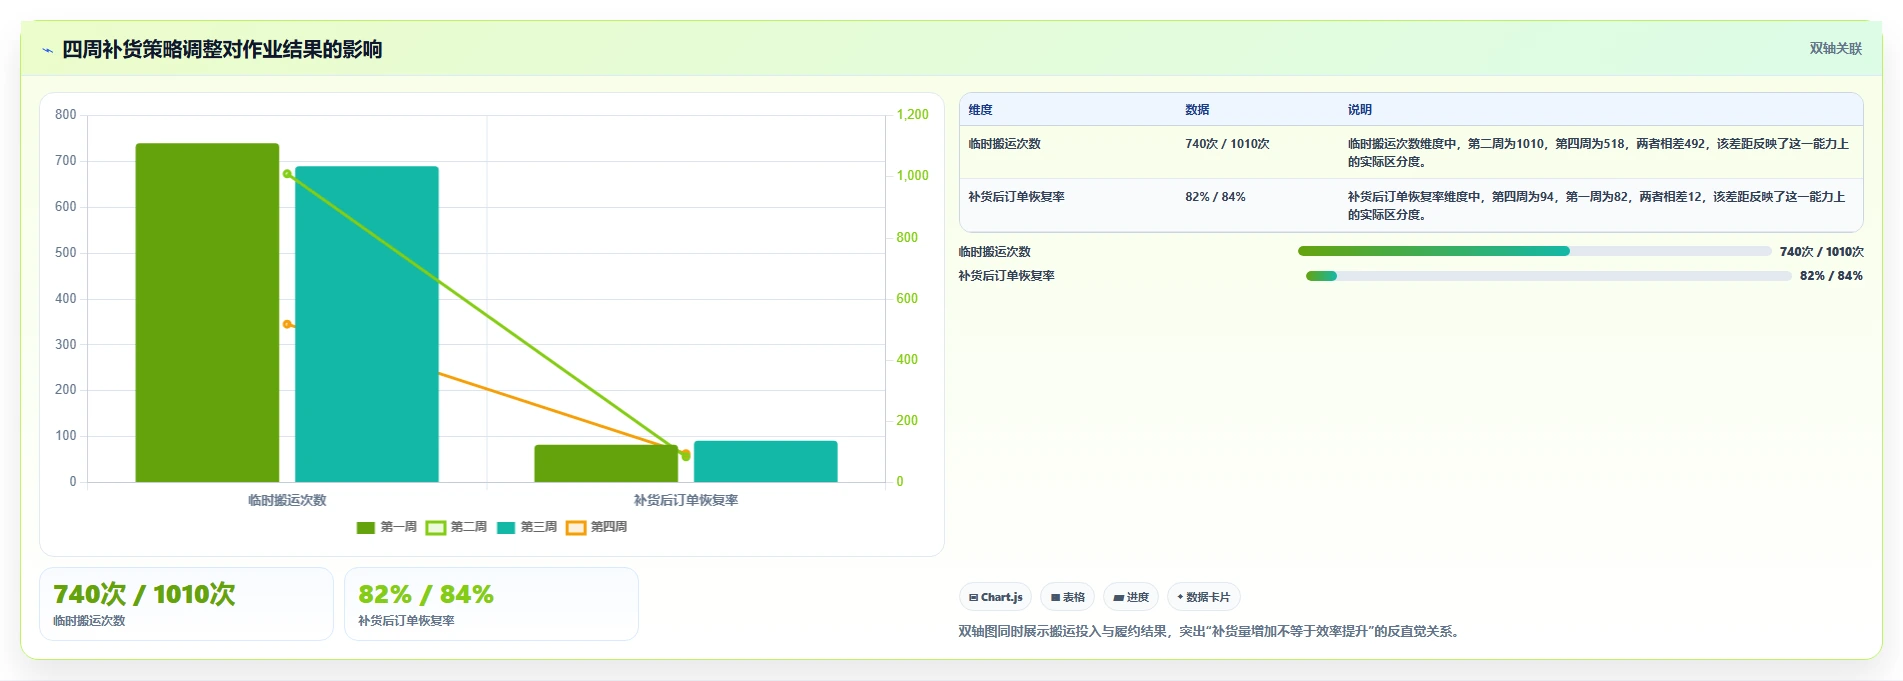Image resolution: width=1903 pixels, height=681 pixels.
Task: Click the teal bar for 补货后订单恢复率
Action: 765,461
